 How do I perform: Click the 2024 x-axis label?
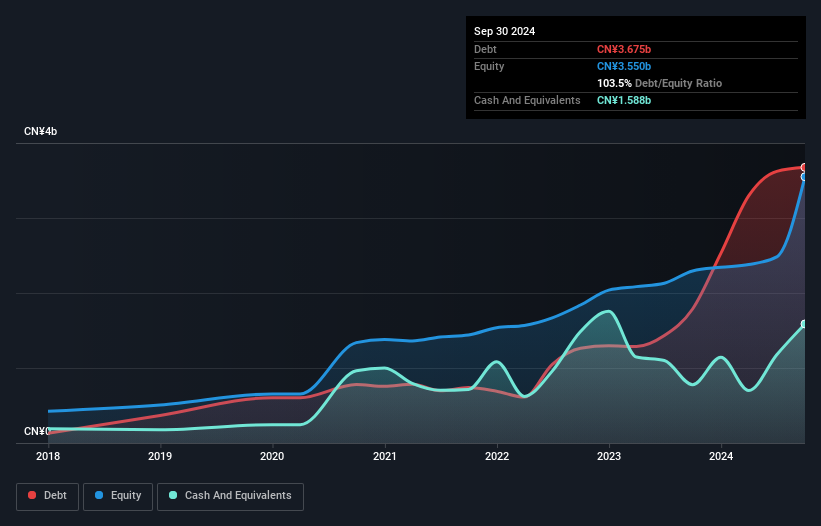[721, 456]
